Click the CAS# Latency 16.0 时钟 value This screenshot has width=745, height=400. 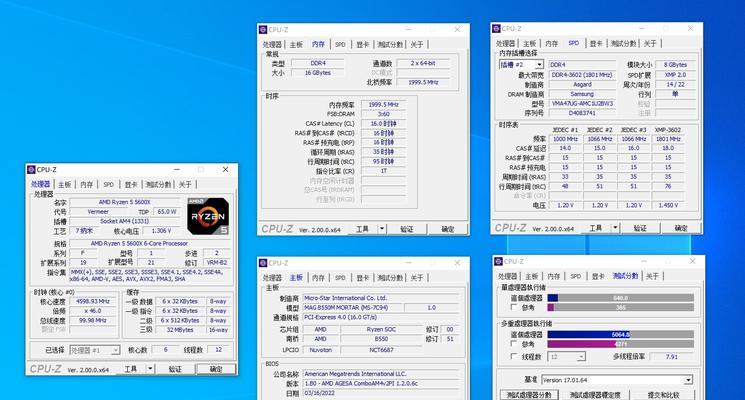pos(383,124)
